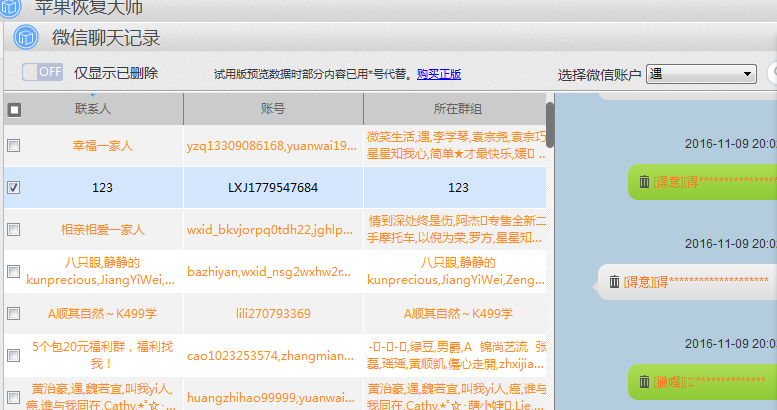Select contact name 幸福一家人
Image resolution: width=777 pixels, height=410 pixels.
[x=103, y=146]
